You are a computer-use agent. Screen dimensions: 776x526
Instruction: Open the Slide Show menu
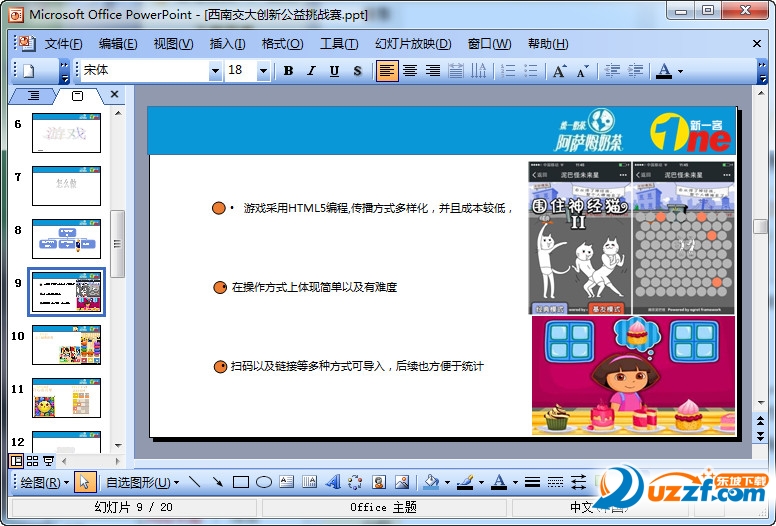[412, 44]
